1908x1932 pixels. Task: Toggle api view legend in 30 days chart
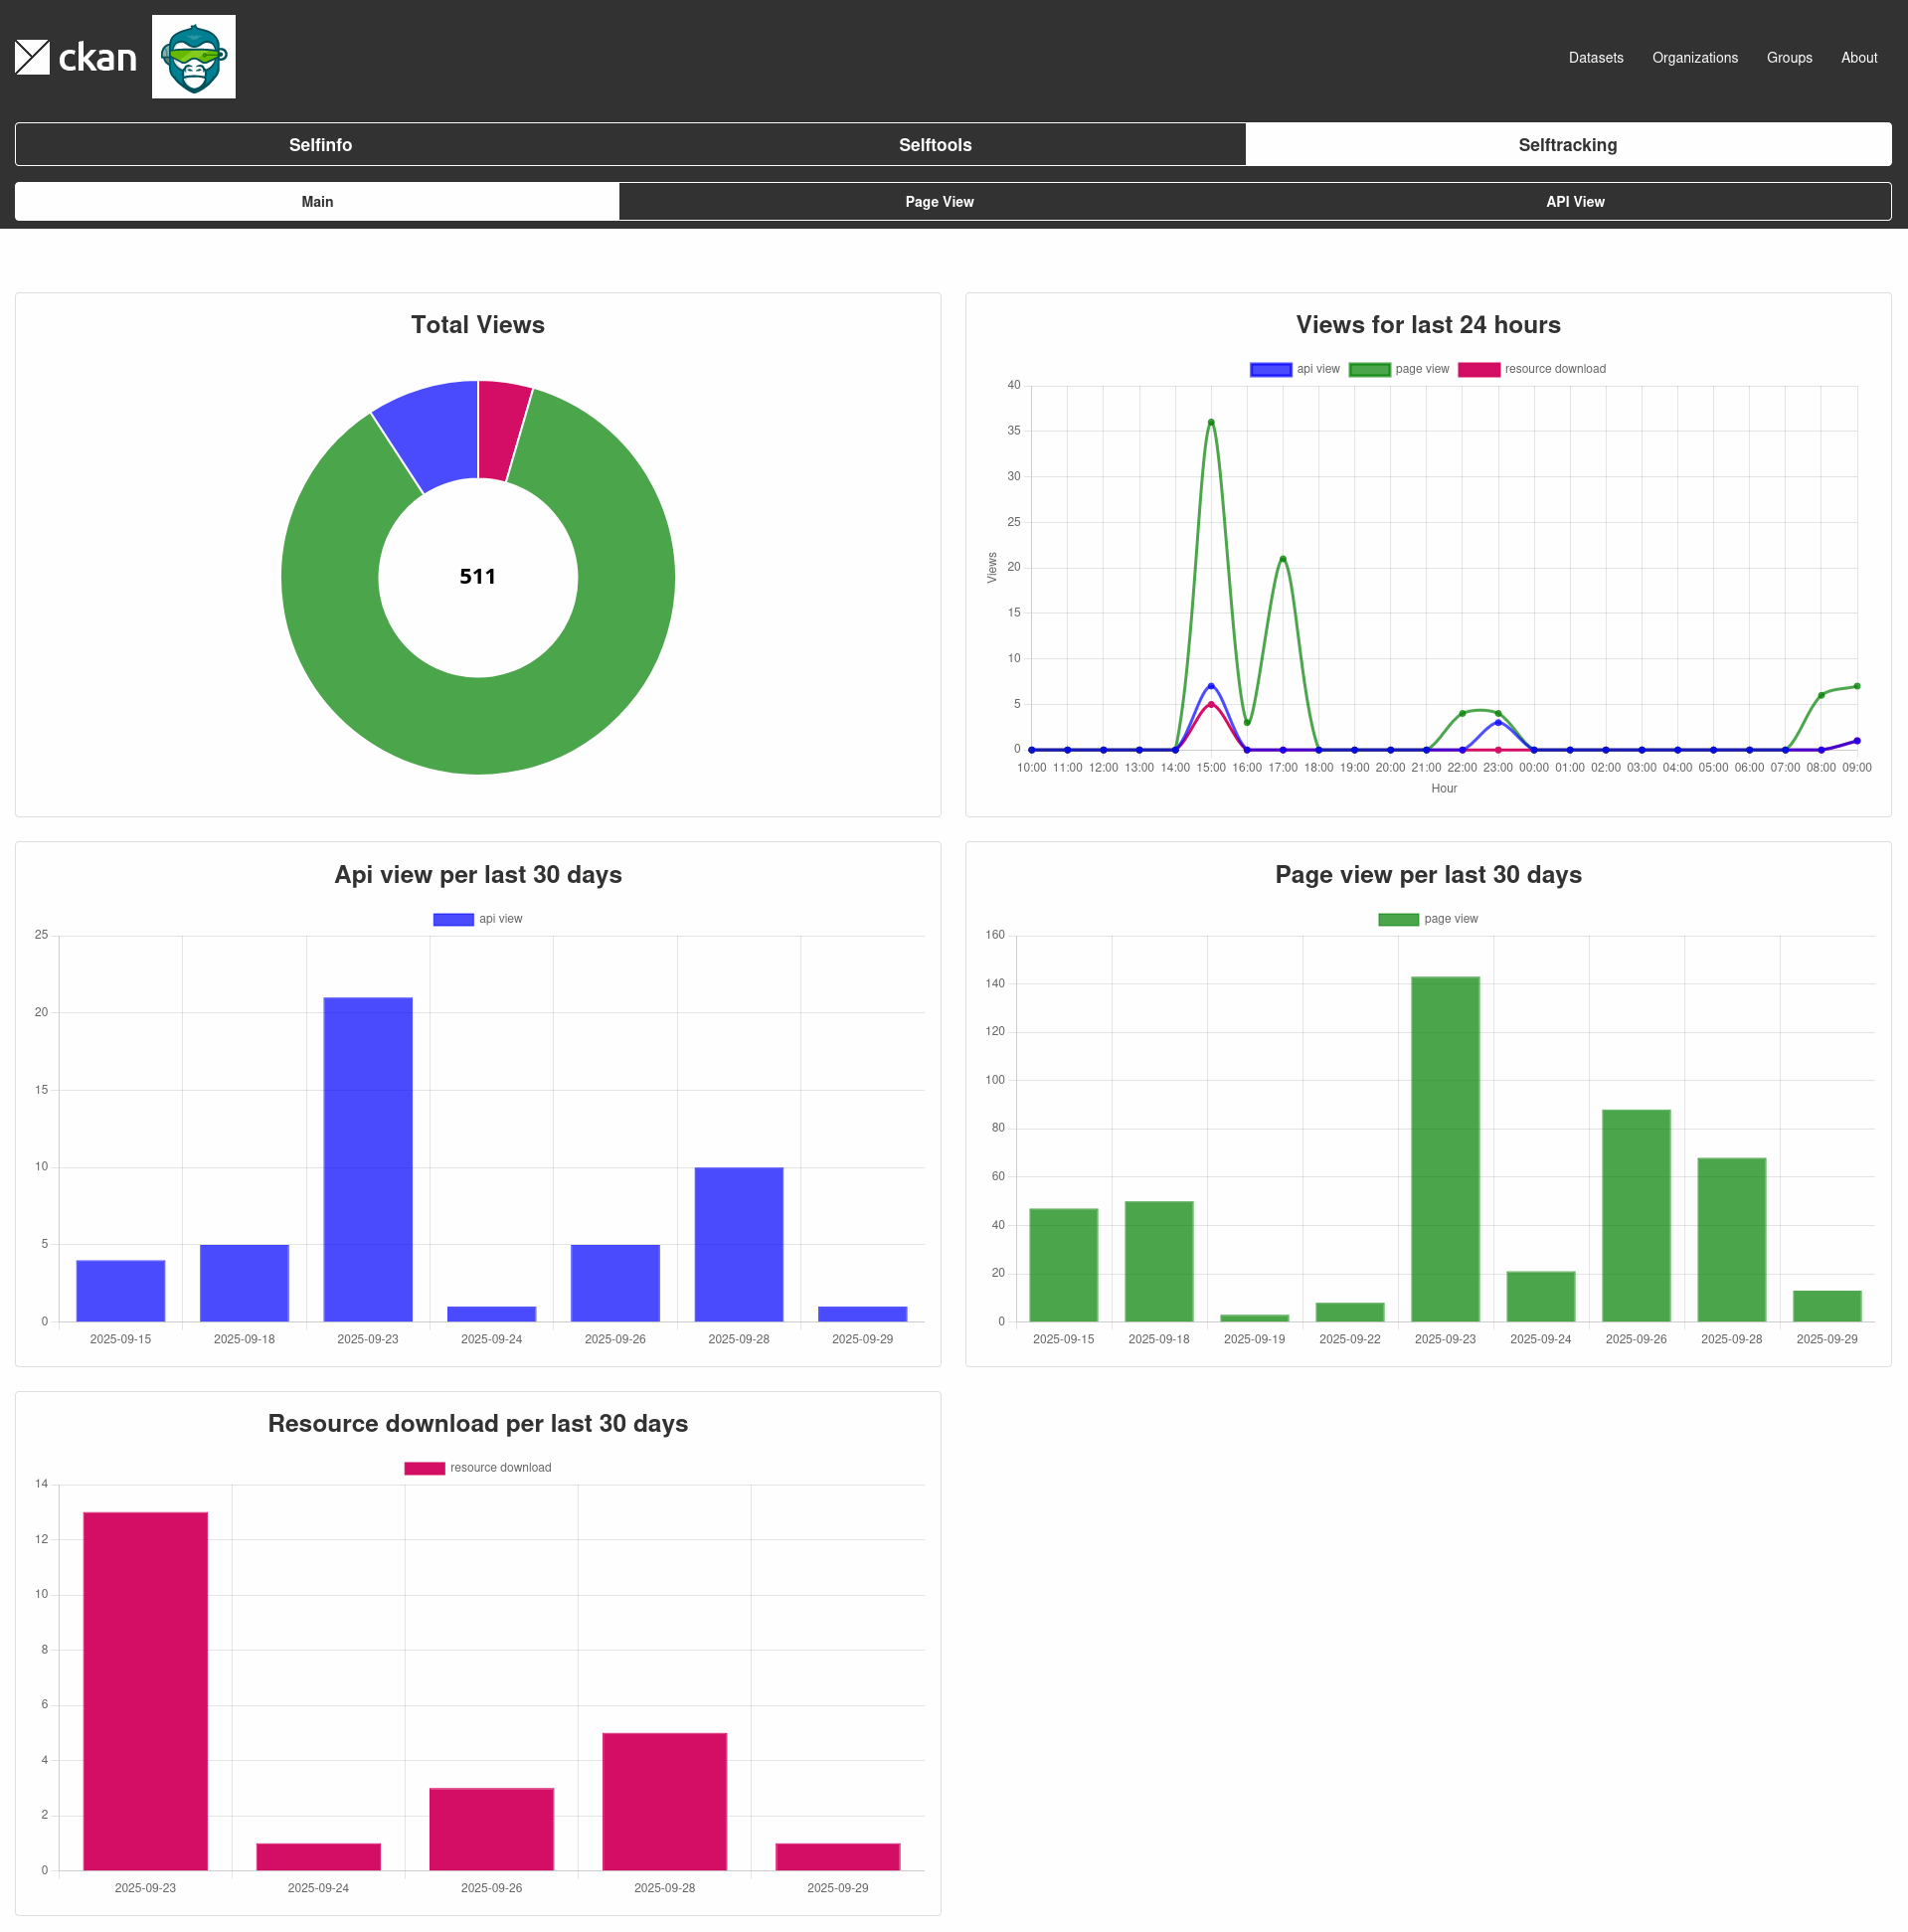pyautogui.click(x=477, y=919)
